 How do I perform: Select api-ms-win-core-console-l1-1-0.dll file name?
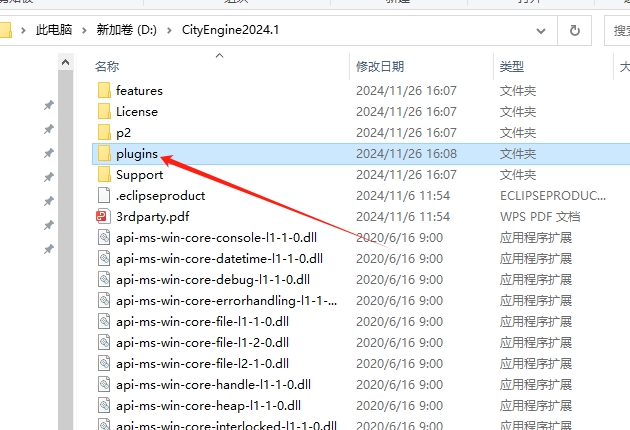tap(216, 238)
